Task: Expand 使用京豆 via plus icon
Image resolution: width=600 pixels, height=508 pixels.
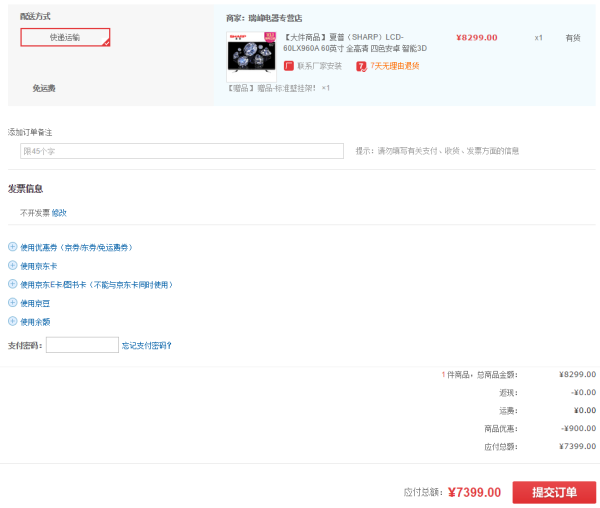Action: tap(13, 303)
